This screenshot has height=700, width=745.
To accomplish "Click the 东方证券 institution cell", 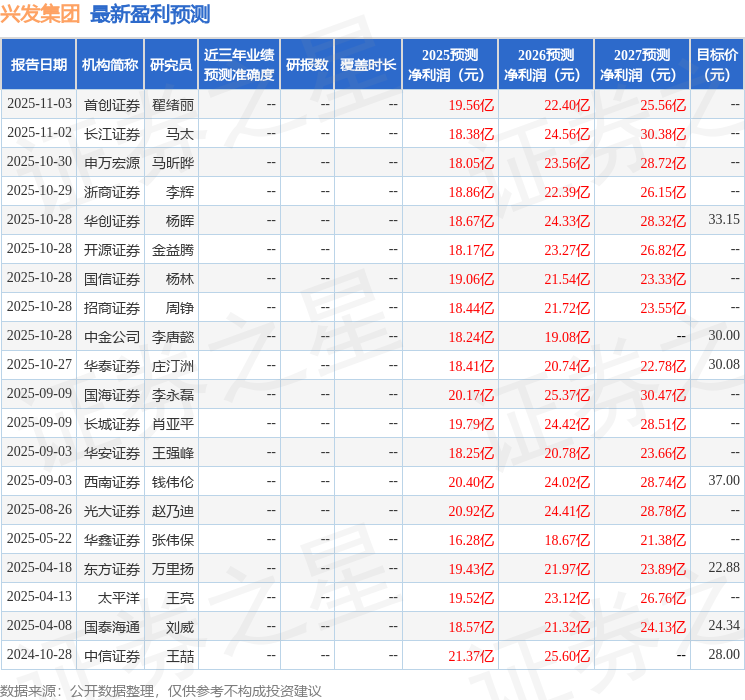I will coord(112,569).
